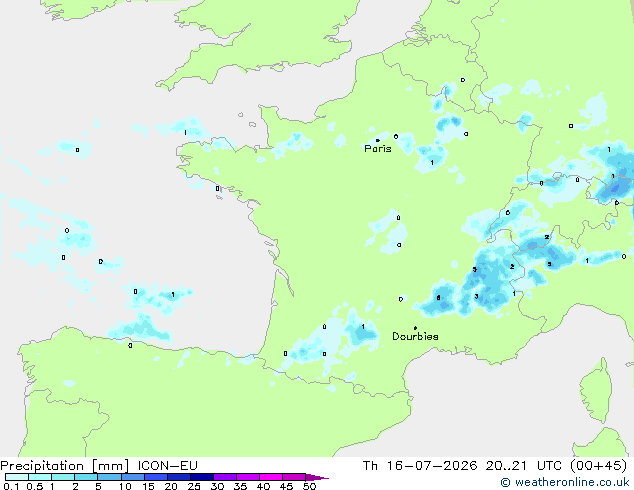Click the island of Corsica on the map
This screenshot has height=490, width=634.
pos(597,390)
